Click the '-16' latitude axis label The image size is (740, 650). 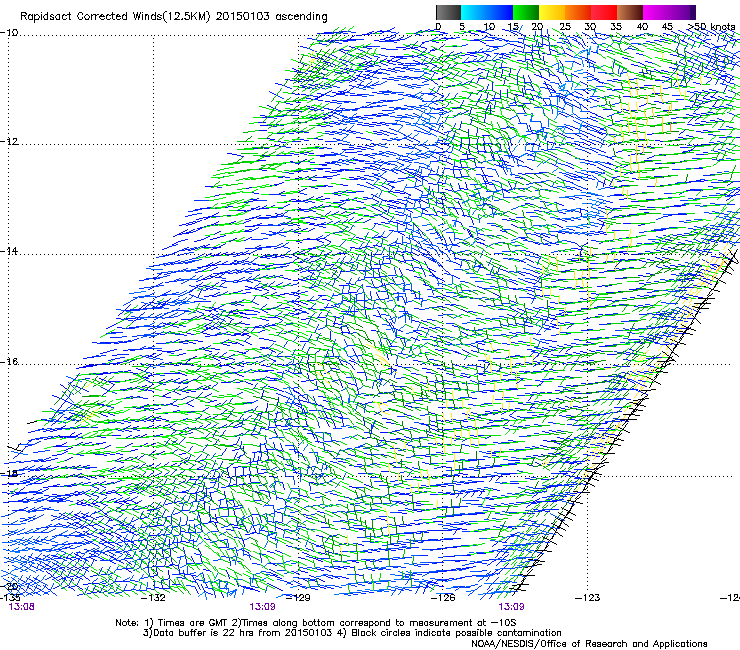pos(9,362)
